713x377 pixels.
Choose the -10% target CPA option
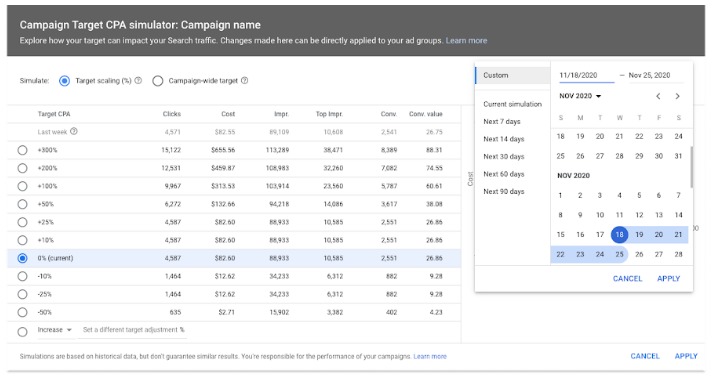tap(22, 276)
